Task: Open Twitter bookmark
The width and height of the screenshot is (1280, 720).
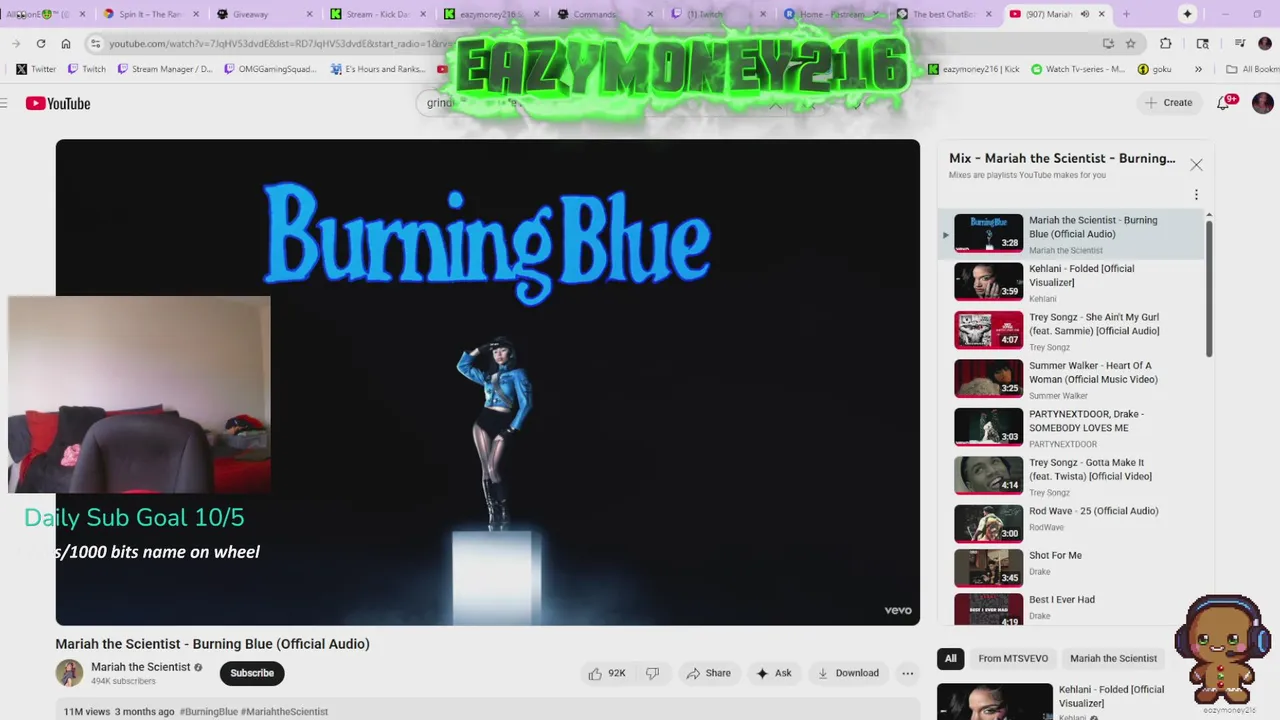Action: pos(36,69)
